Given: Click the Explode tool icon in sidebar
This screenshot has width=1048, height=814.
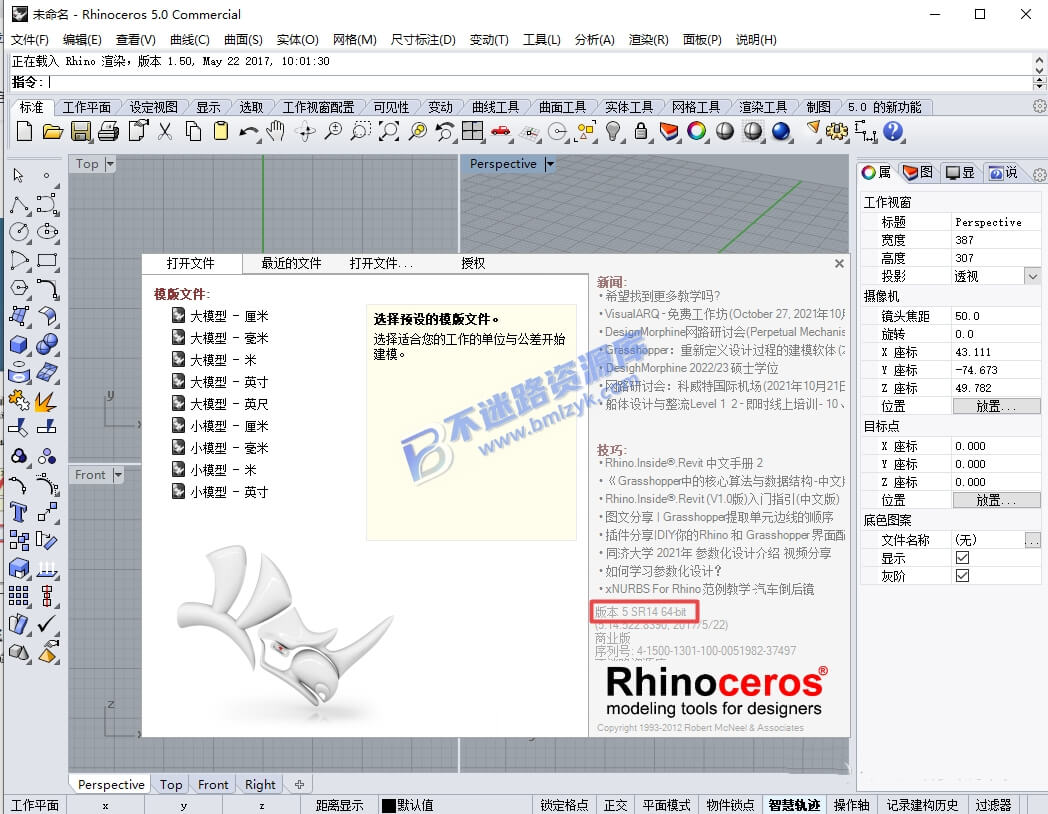Looking at the screenshot, I should 46,400.
